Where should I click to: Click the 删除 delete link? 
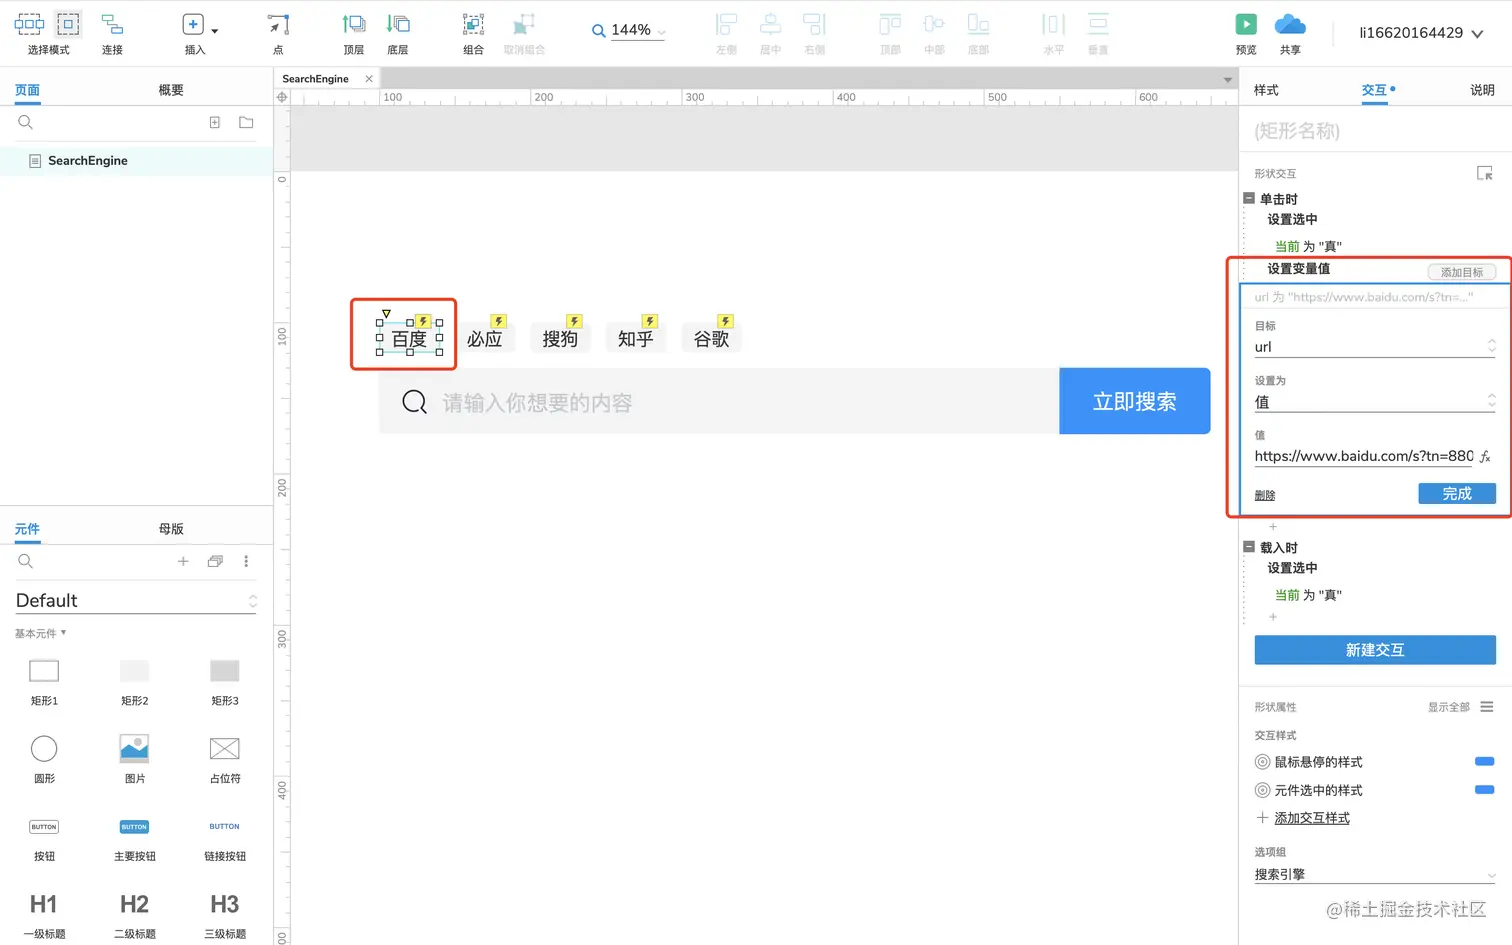(1265, 496)
